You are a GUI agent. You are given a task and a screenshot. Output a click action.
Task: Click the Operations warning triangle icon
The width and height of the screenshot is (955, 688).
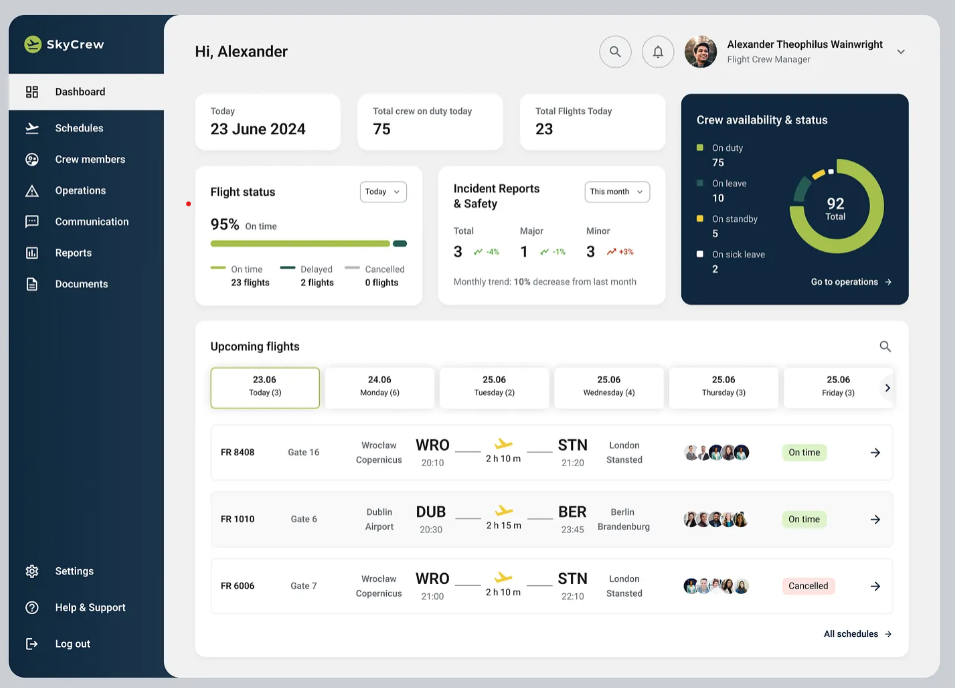(x=32, y=191)
